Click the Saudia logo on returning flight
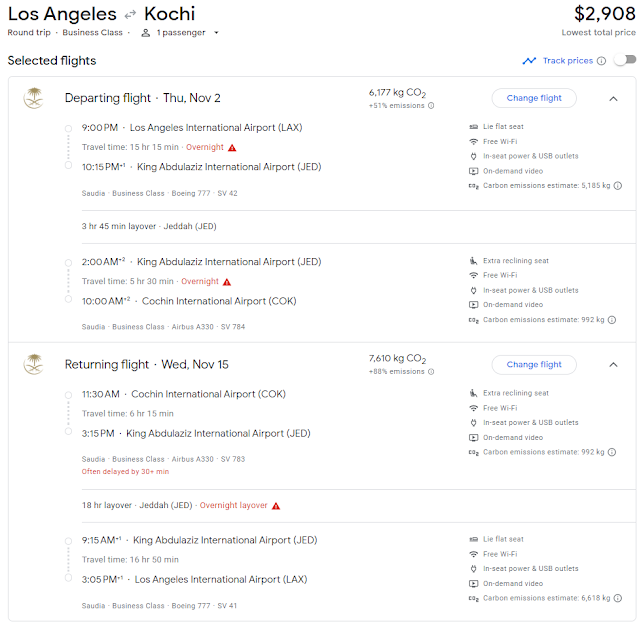This screenshot has height=626, width=639. [35, 364]
